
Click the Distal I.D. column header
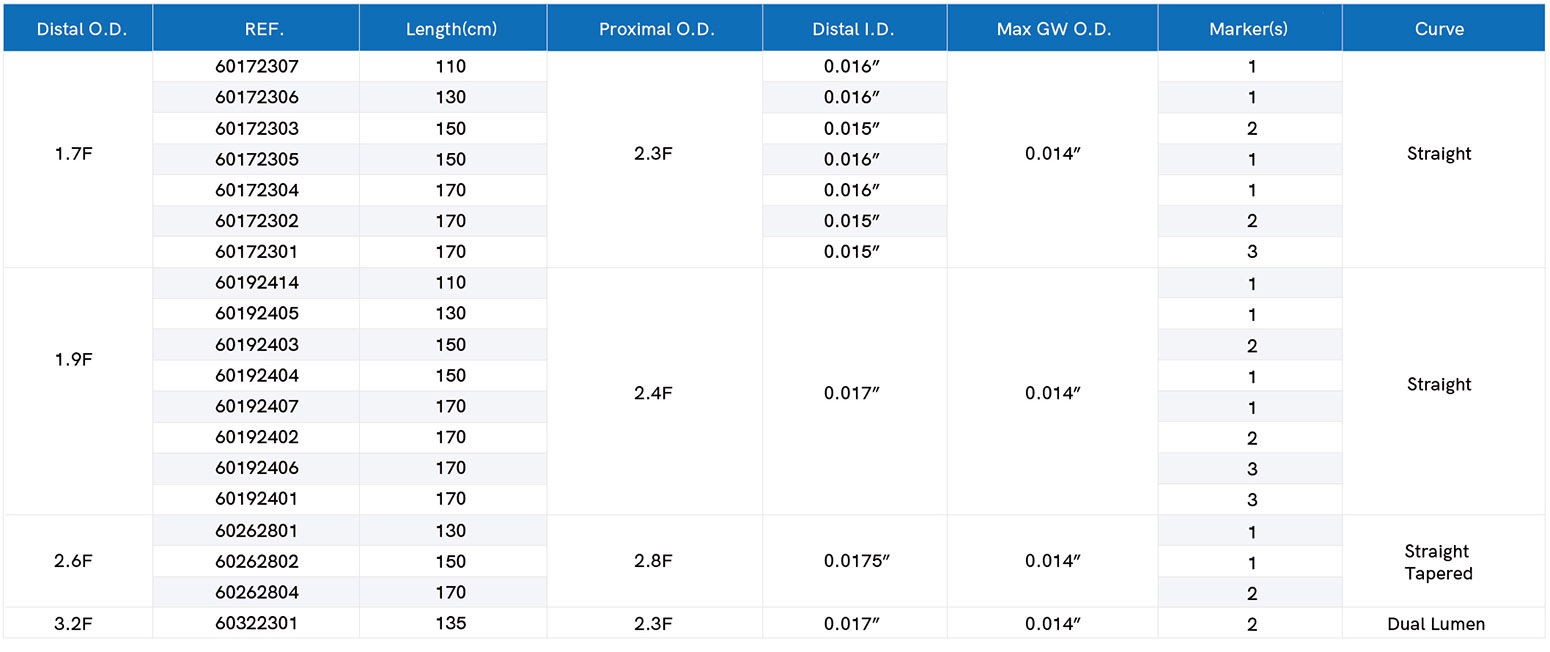point(855,28)
